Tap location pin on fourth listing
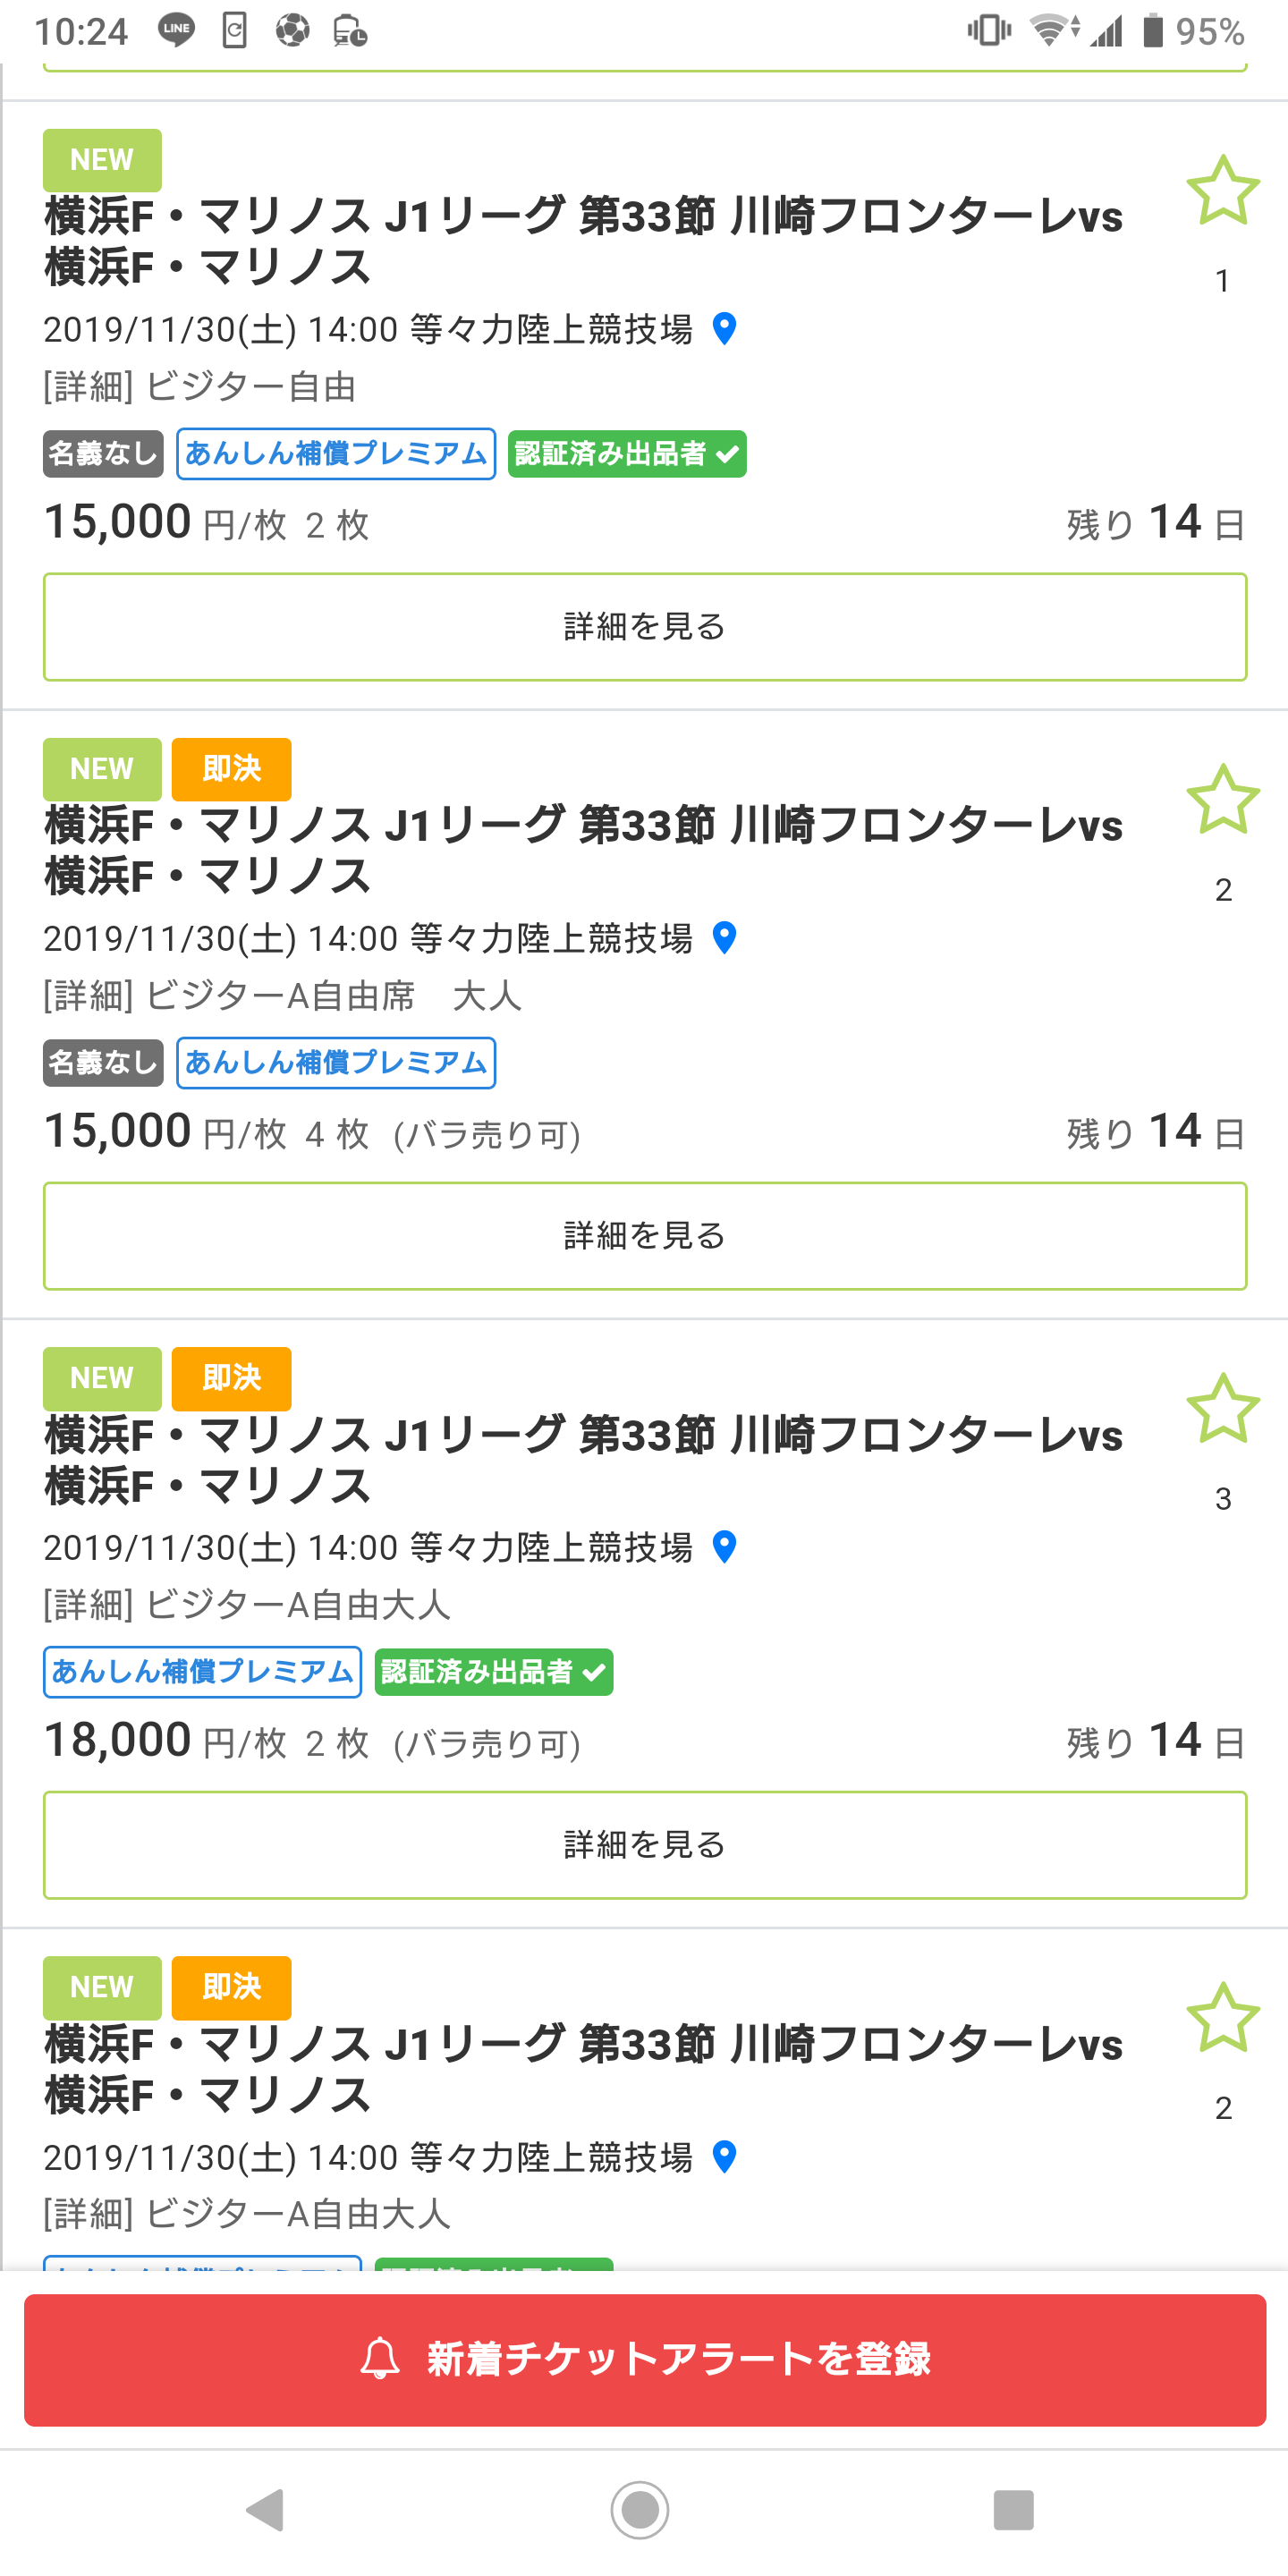 [725, 2156]
